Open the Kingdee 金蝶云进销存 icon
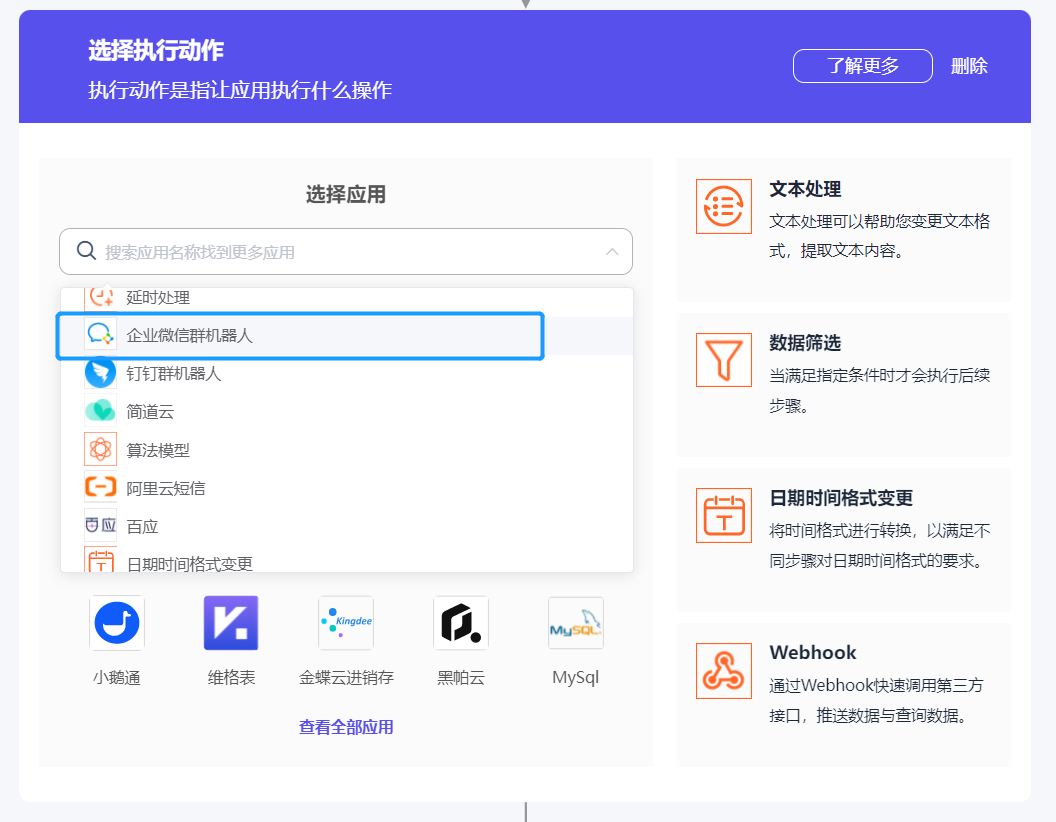1056x822 pixels. [346, 623]
